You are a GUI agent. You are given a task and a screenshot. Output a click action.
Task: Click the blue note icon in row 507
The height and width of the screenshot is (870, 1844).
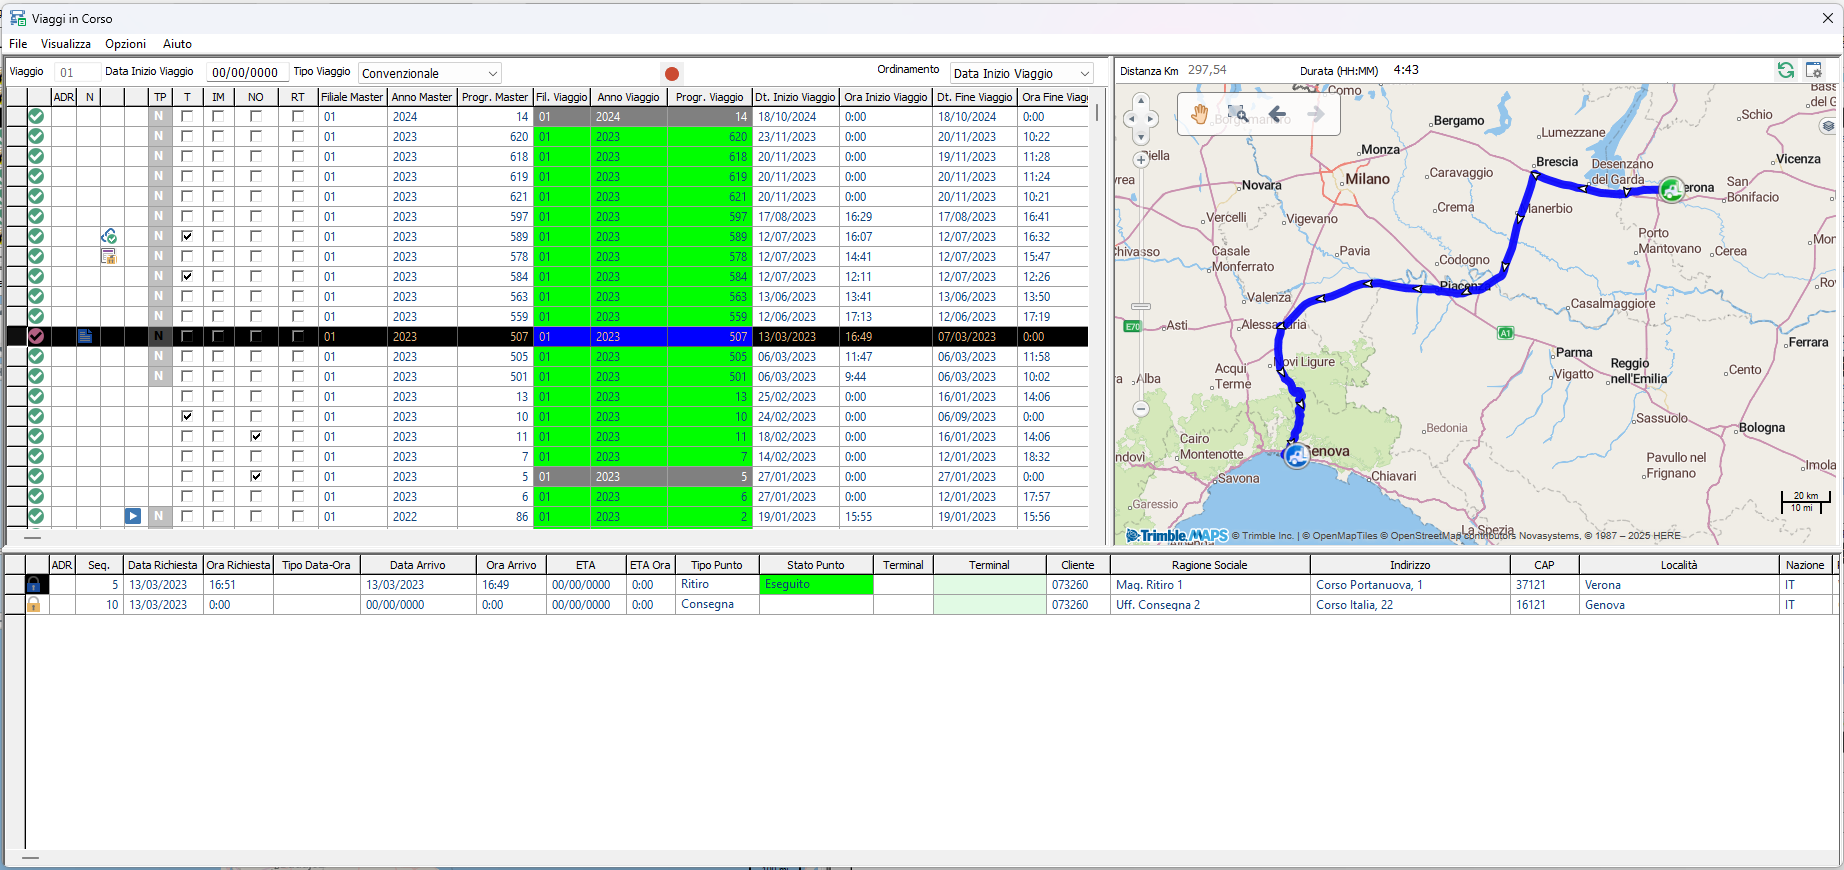click(85, 337)
